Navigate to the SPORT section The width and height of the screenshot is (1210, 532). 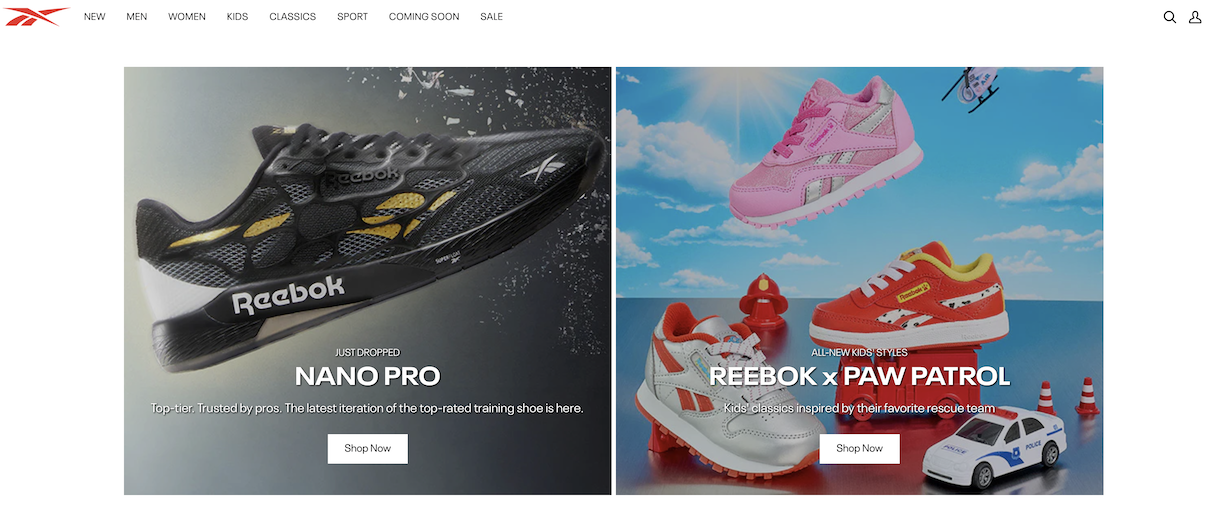tap(352, 17)
